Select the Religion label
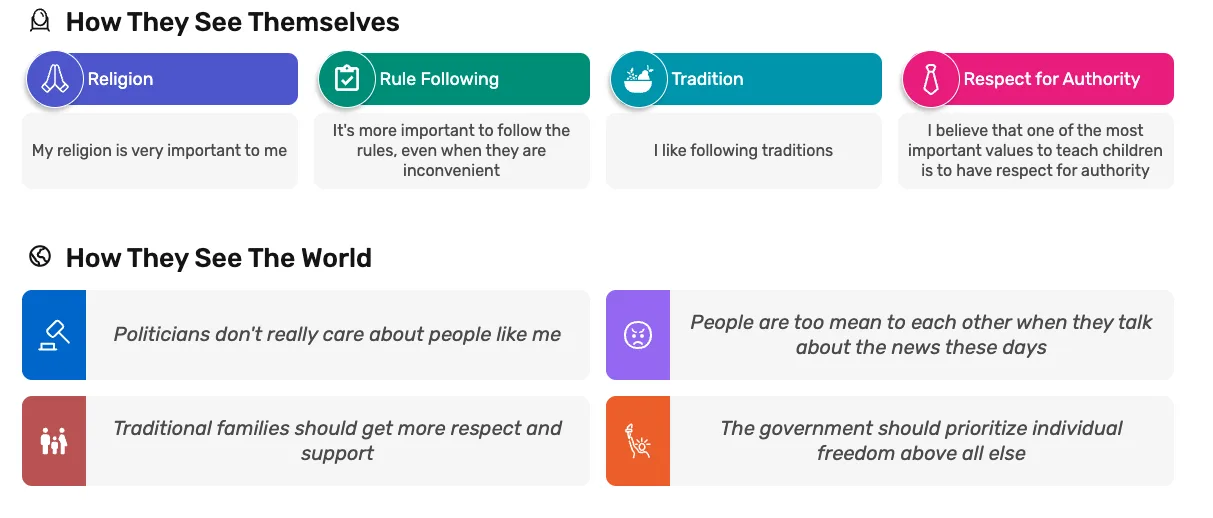This screenshot has height=518, width=1213. pyautogui.click(x=121, y=79)
